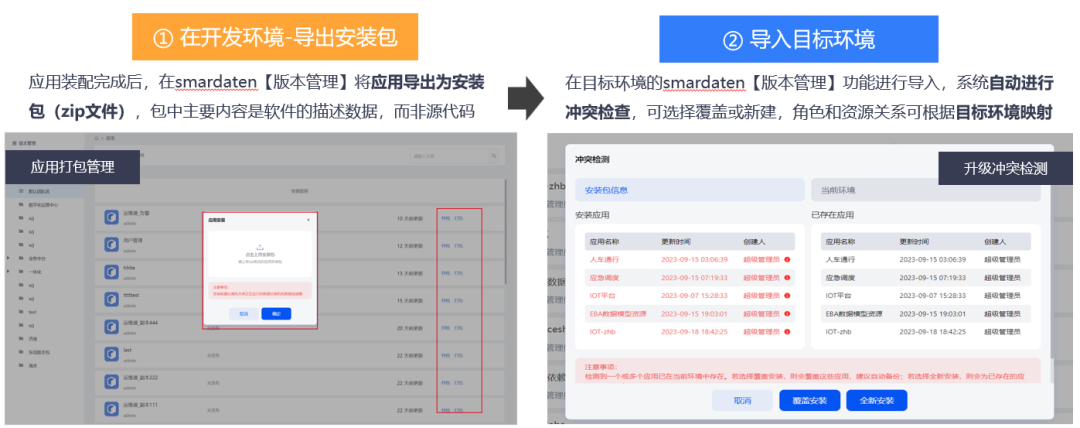
Task: Click the 全新安装 button
Action: click(877, 400)
